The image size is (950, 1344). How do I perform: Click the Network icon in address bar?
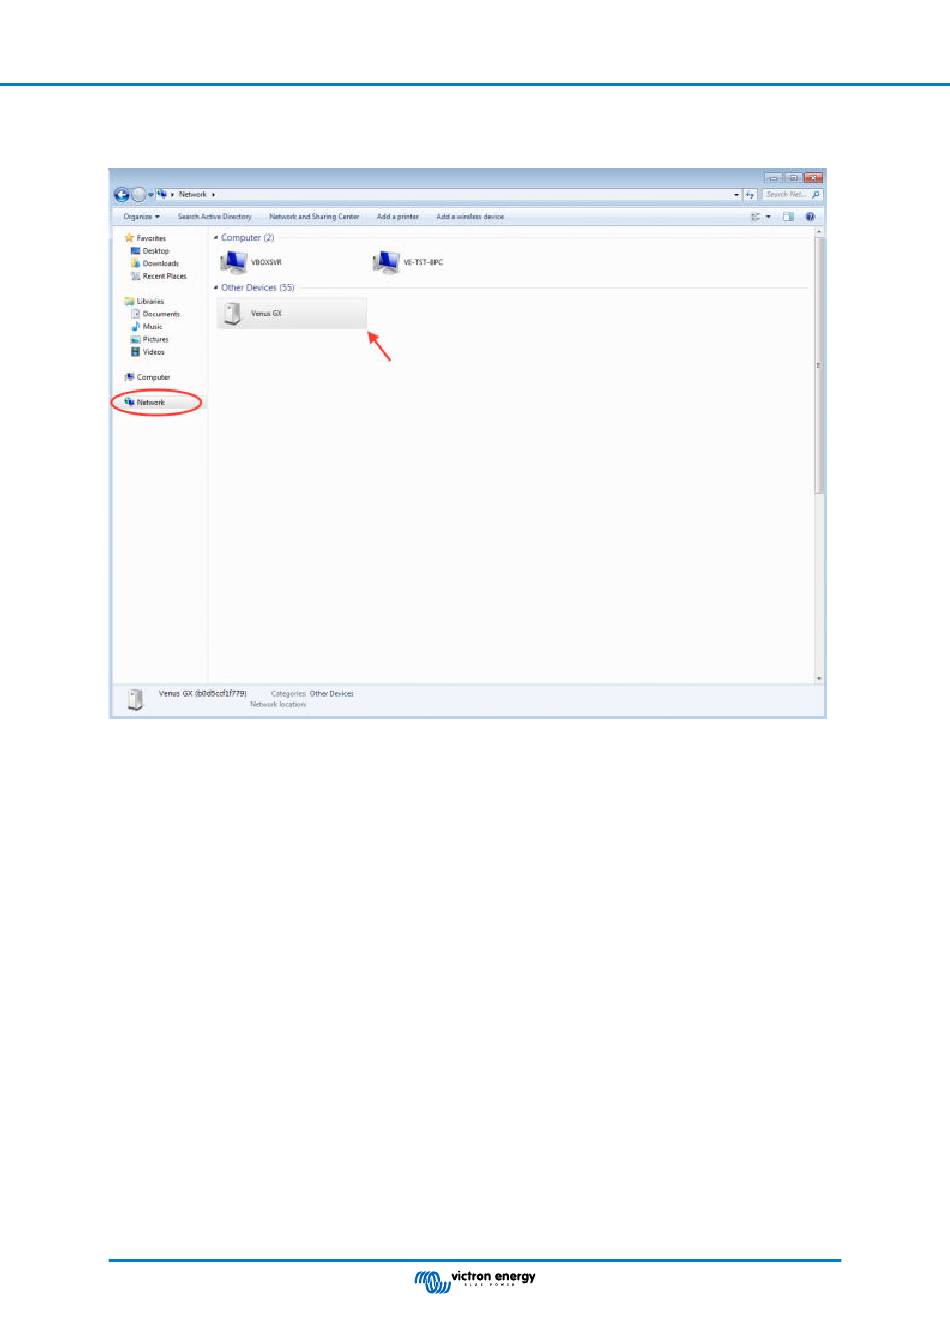coord(162,194)
